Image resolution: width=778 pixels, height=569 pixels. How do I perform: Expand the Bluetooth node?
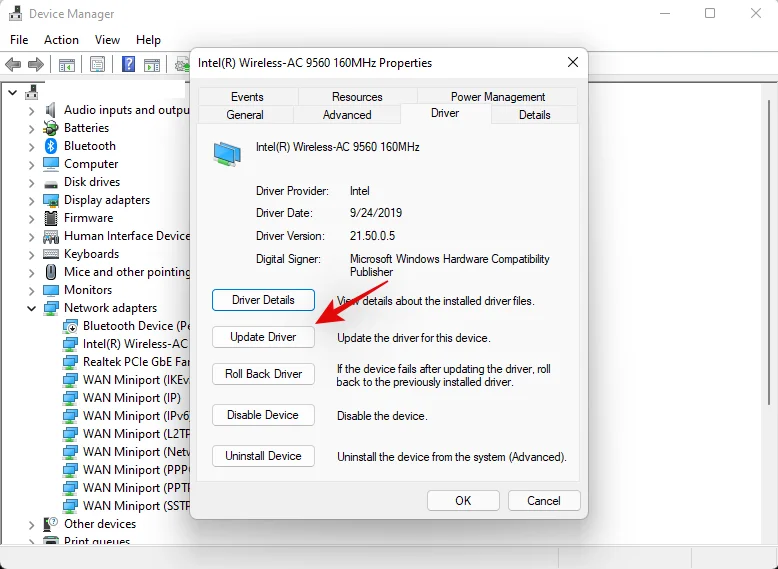point(32,146)
